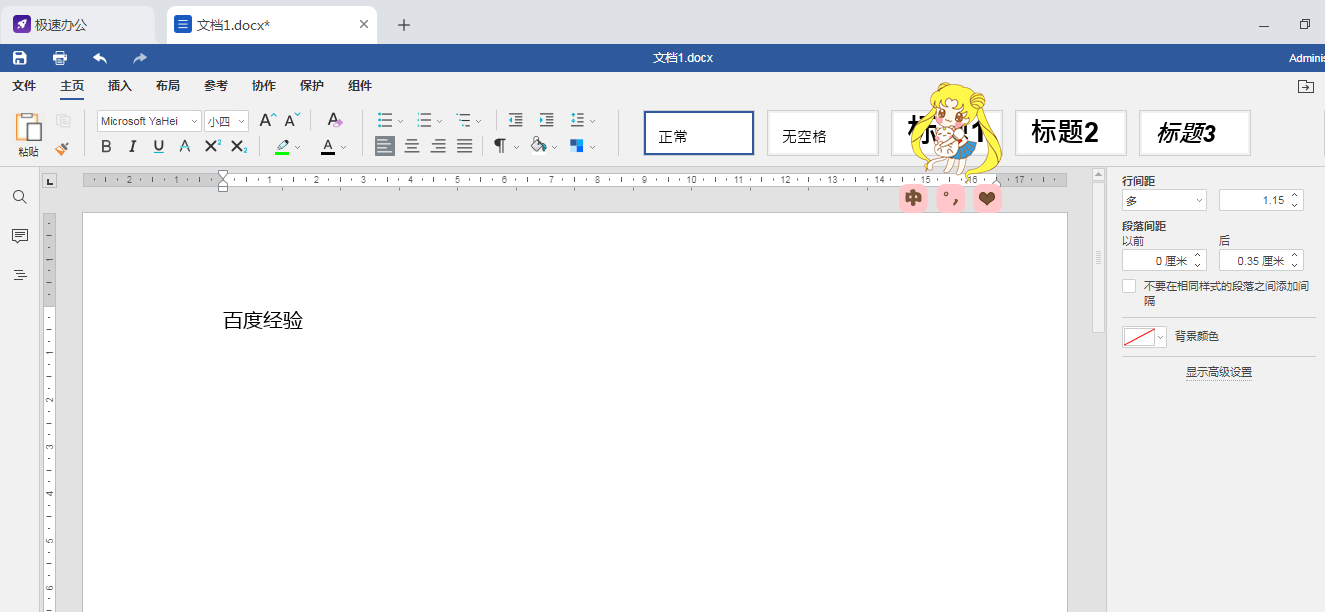Screen dimensions: 1325x612
Task: Center align text
Action: 411,147
